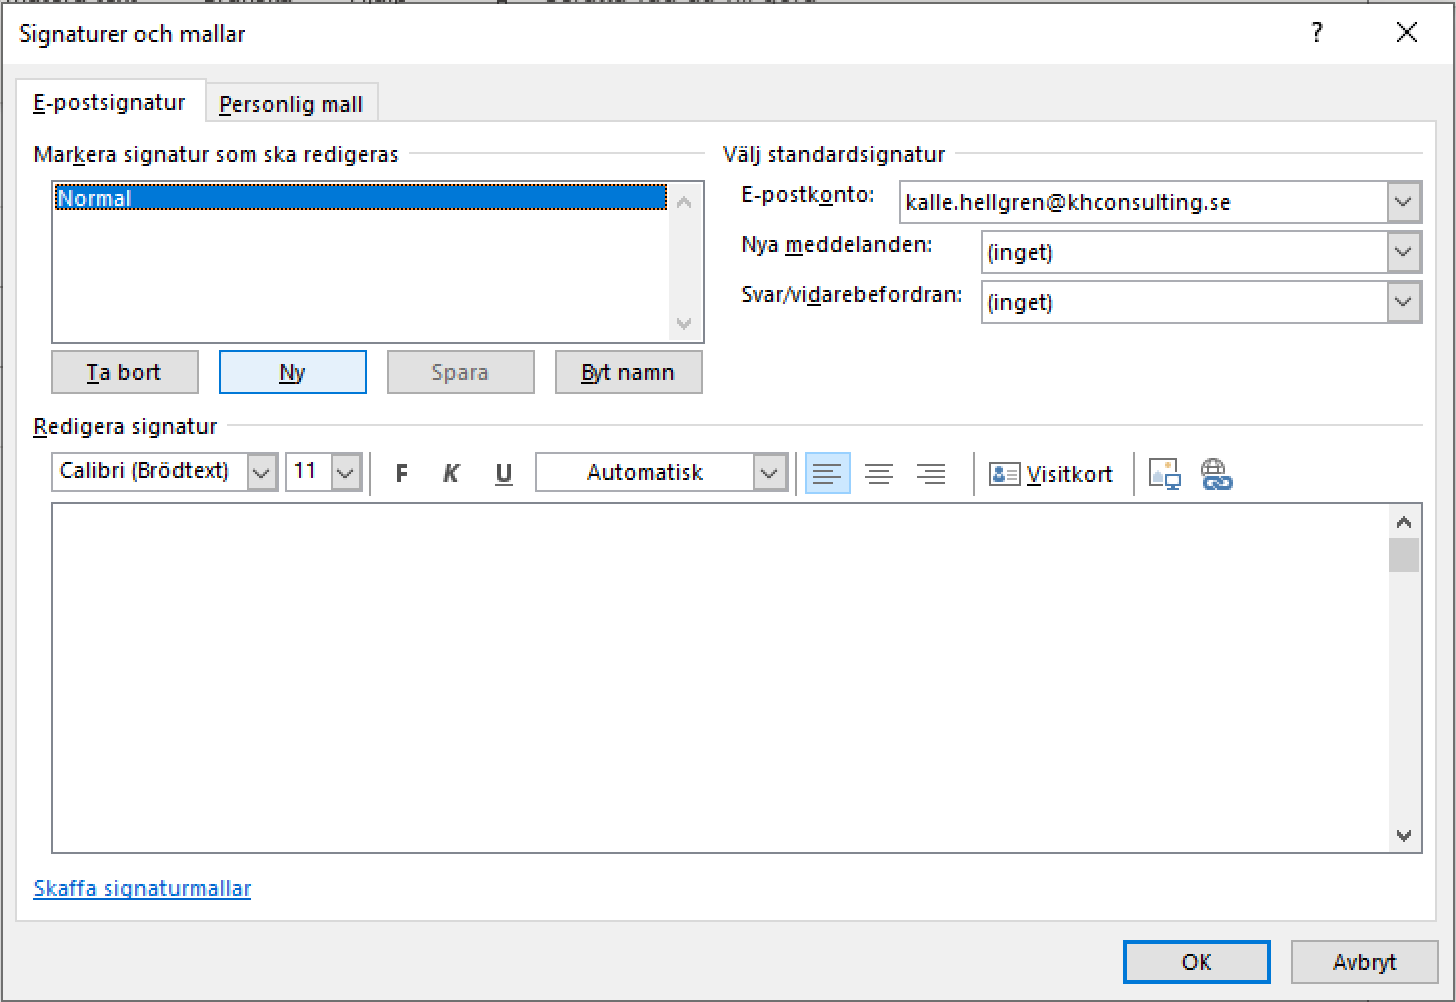
Task: Toggle bold (F) formatting
Action: click(x=401, y=473)
